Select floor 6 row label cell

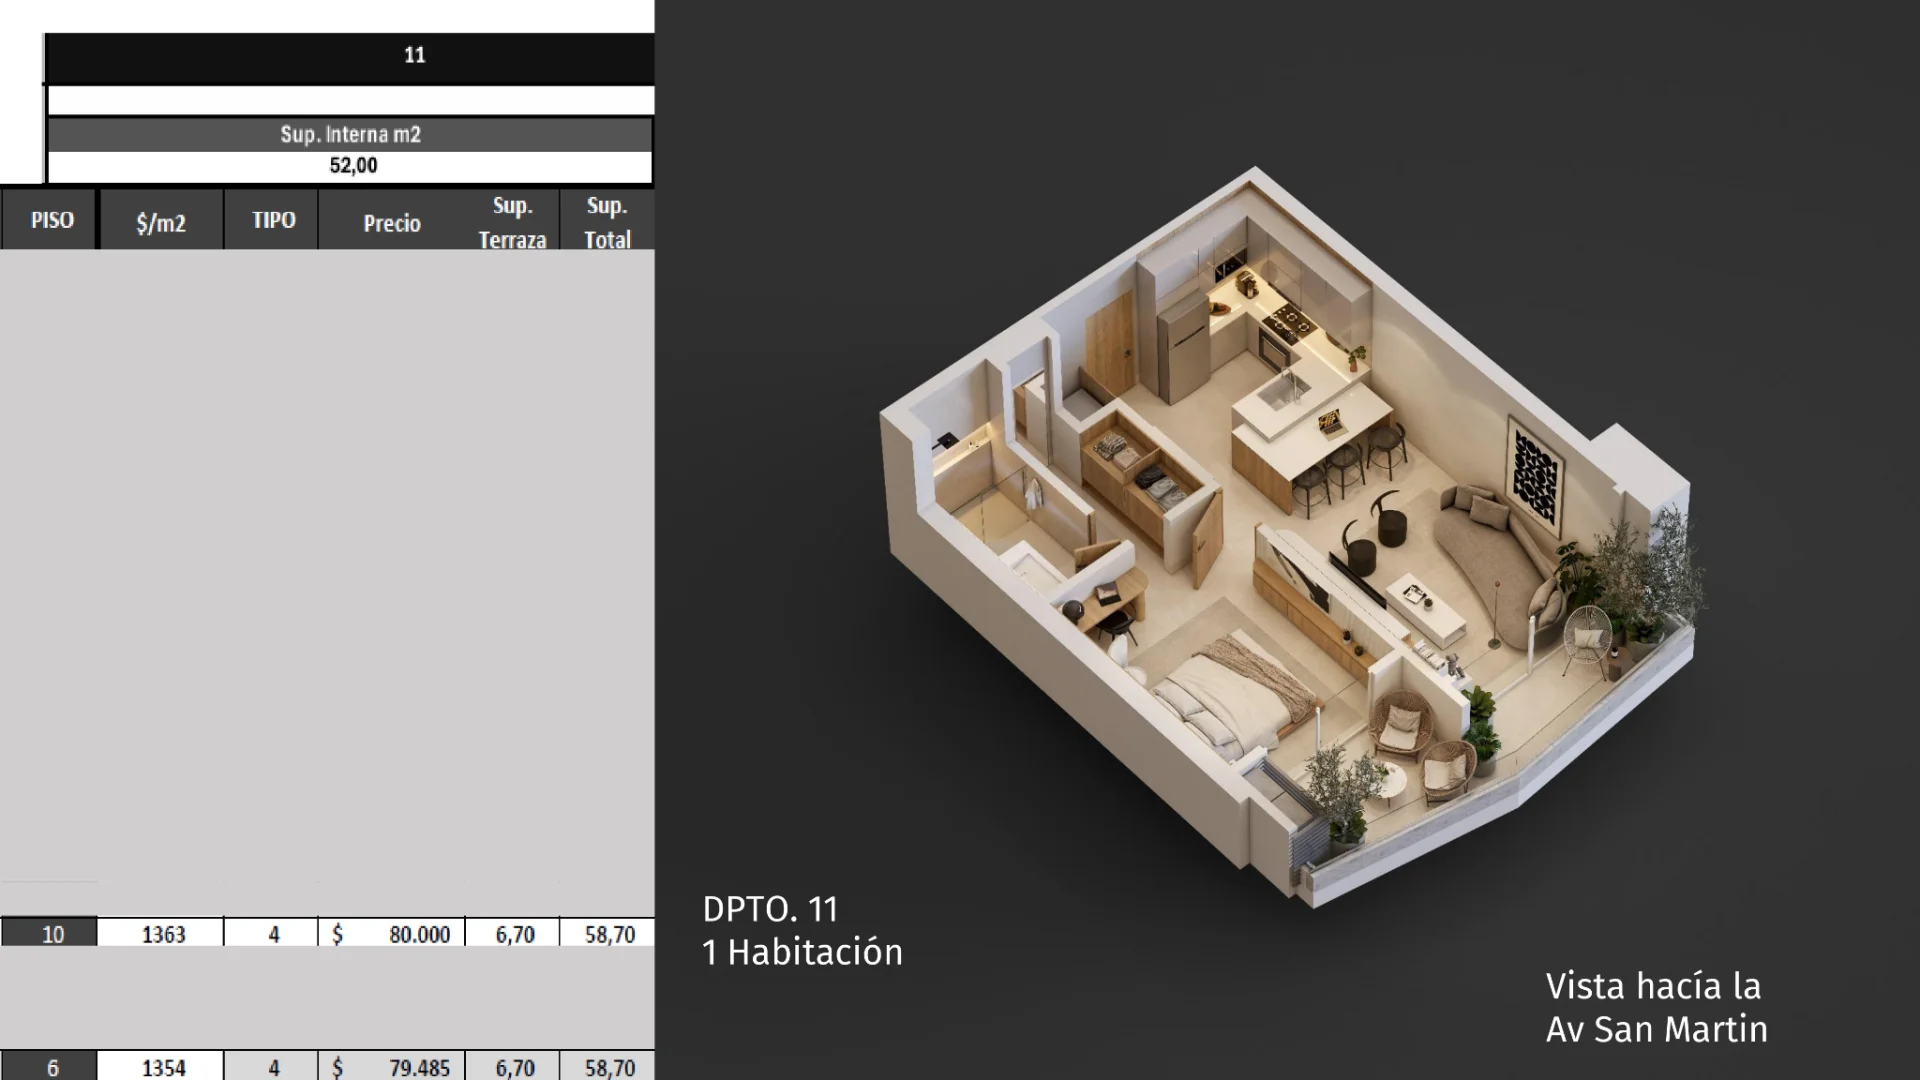tap(51, 1067)
